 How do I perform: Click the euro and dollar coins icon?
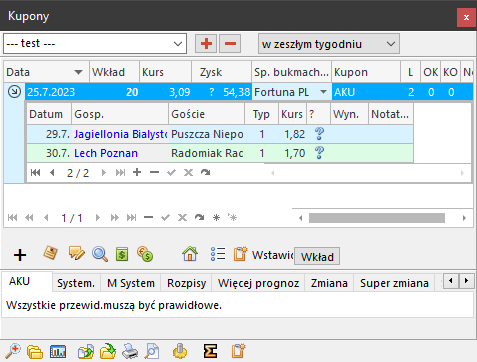pyautogui.click(x=145, y=254)
